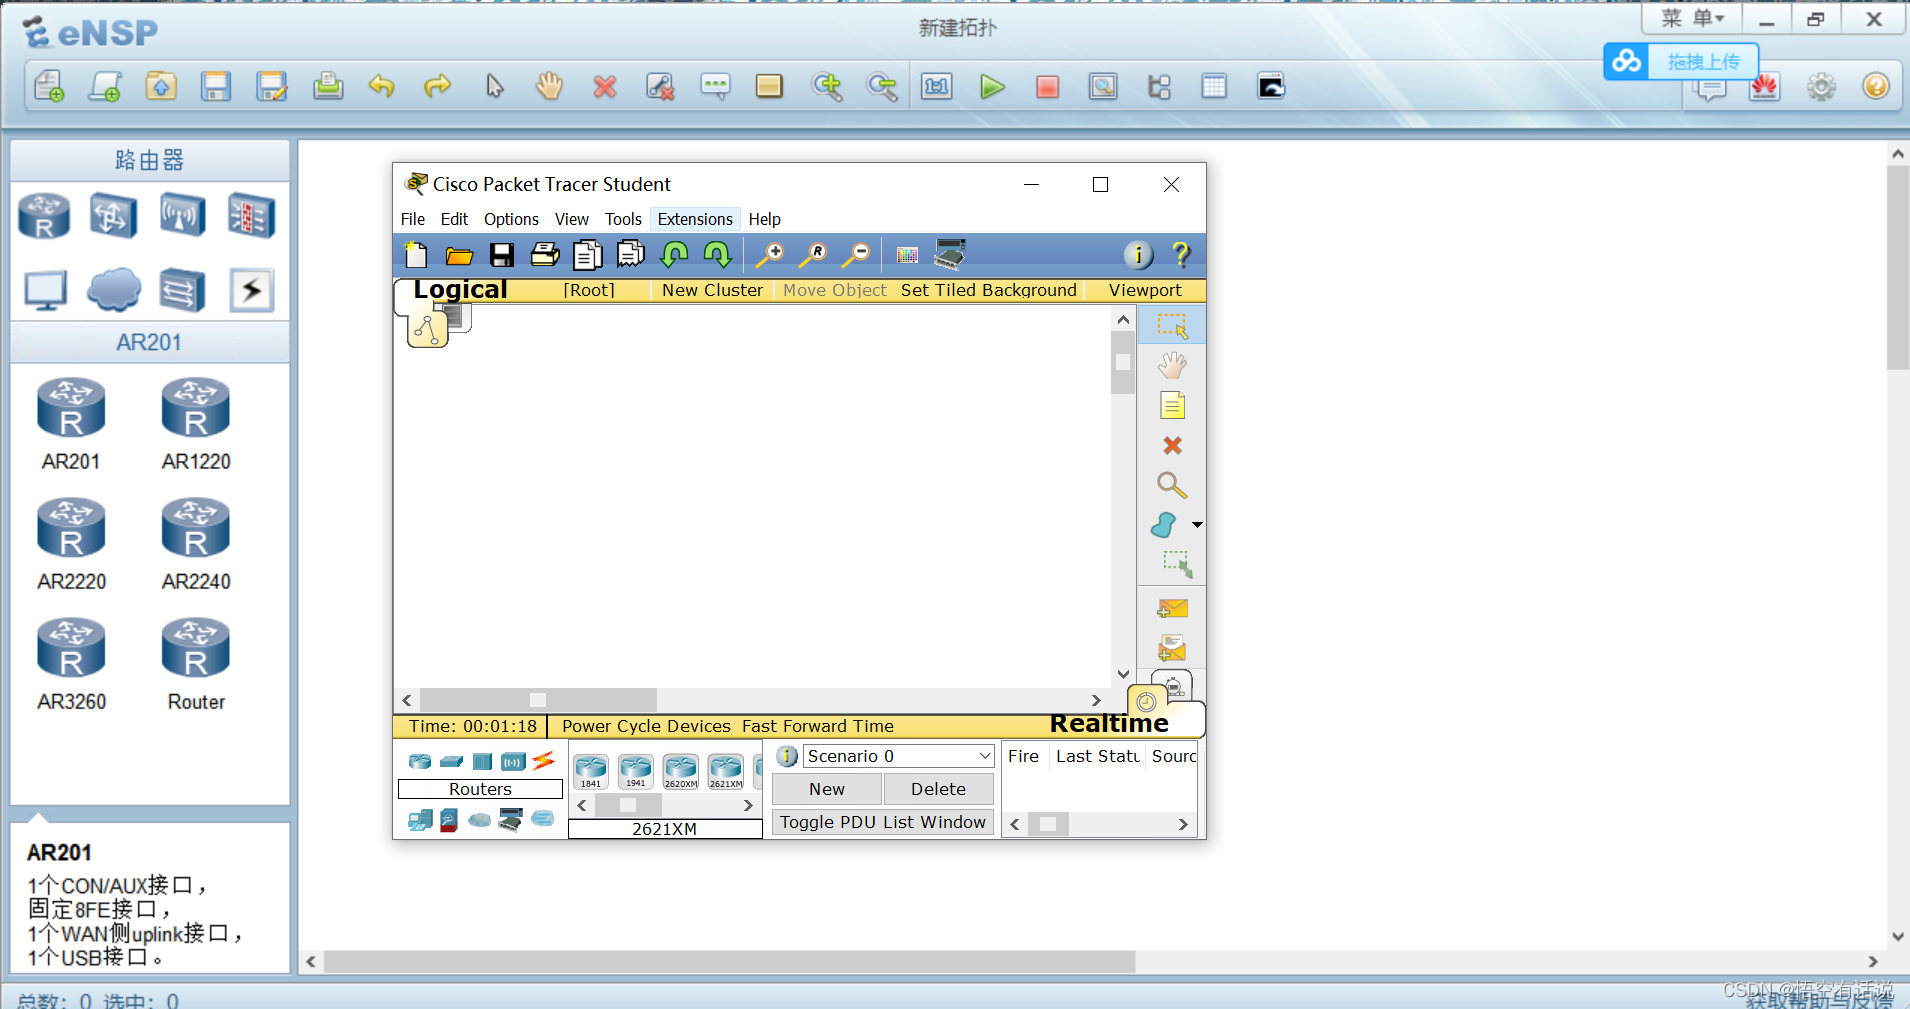Click Packet Tracer open folder icon
This screenshot has height=1009, width=1910.
(459, 255)
